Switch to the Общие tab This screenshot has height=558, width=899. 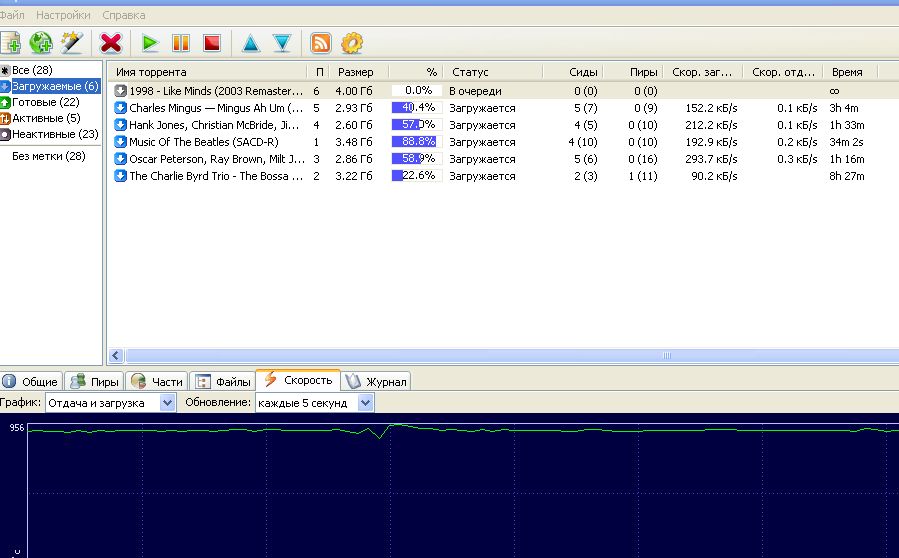[31, 381]
